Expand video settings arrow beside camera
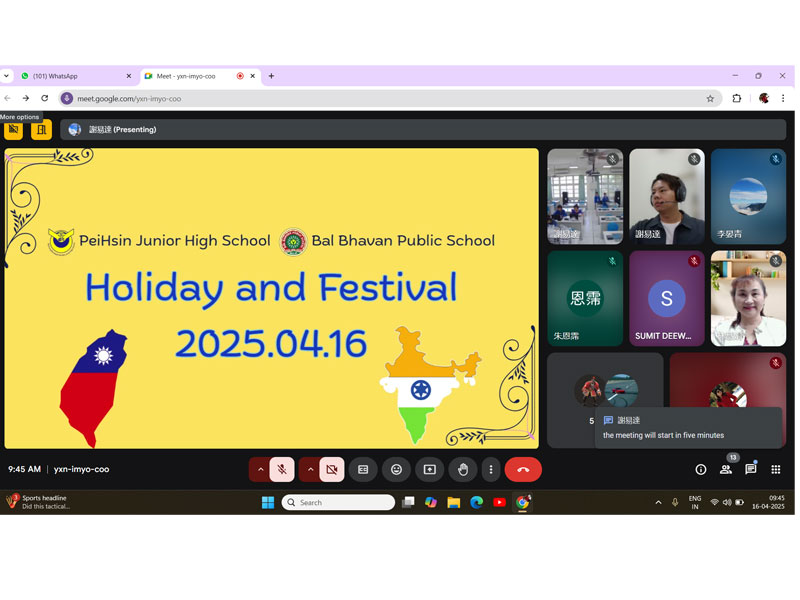The width and height of the screenshot is (800, 600). [309, 469]
